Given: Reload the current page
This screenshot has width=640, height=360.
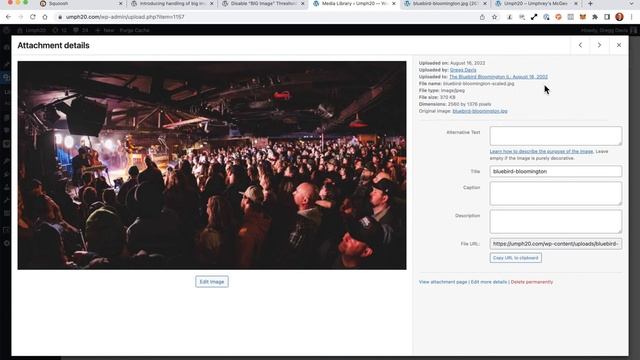Looking at the screenshot, I should pyautogui.click(x=33, y=17).
